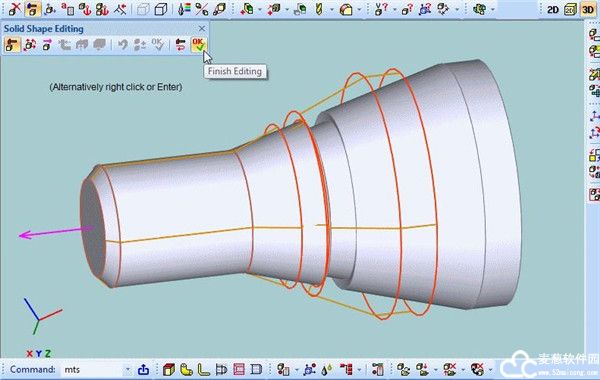Open the Command combo box dropdown arrow
600x380 pixels.
point(128,370)
